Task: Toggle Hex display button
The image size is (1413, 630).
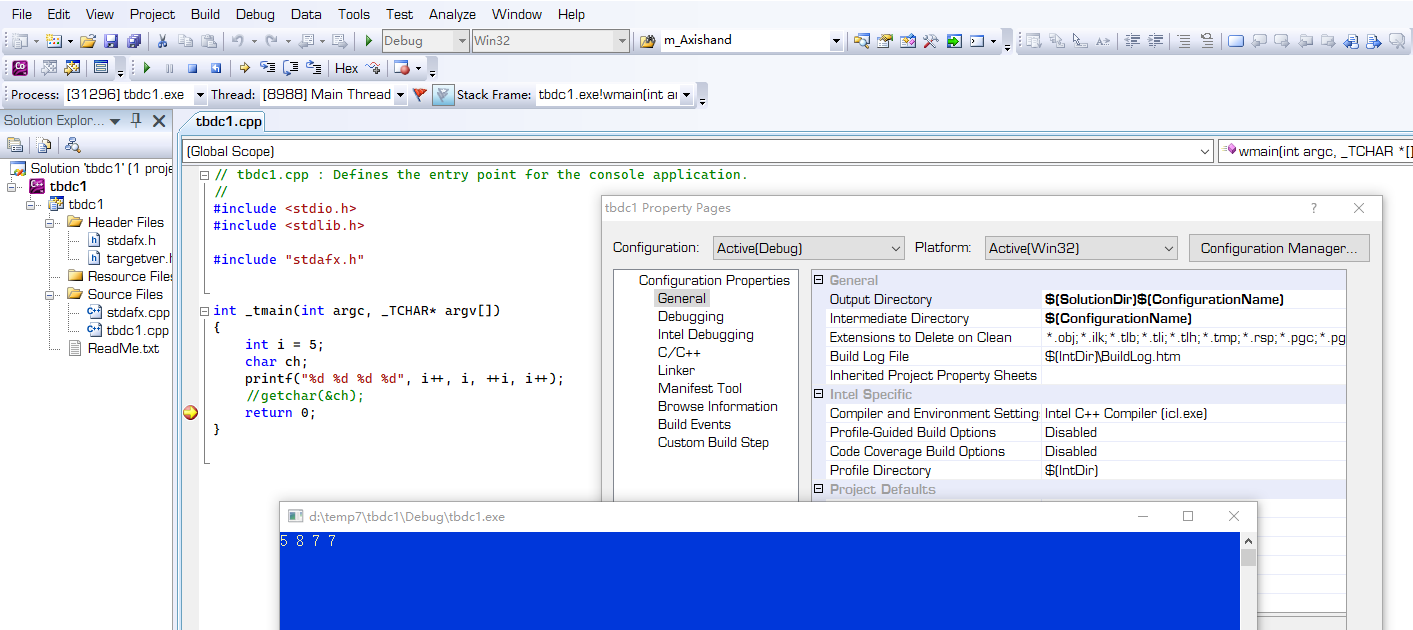Action: tap(346, 68)
